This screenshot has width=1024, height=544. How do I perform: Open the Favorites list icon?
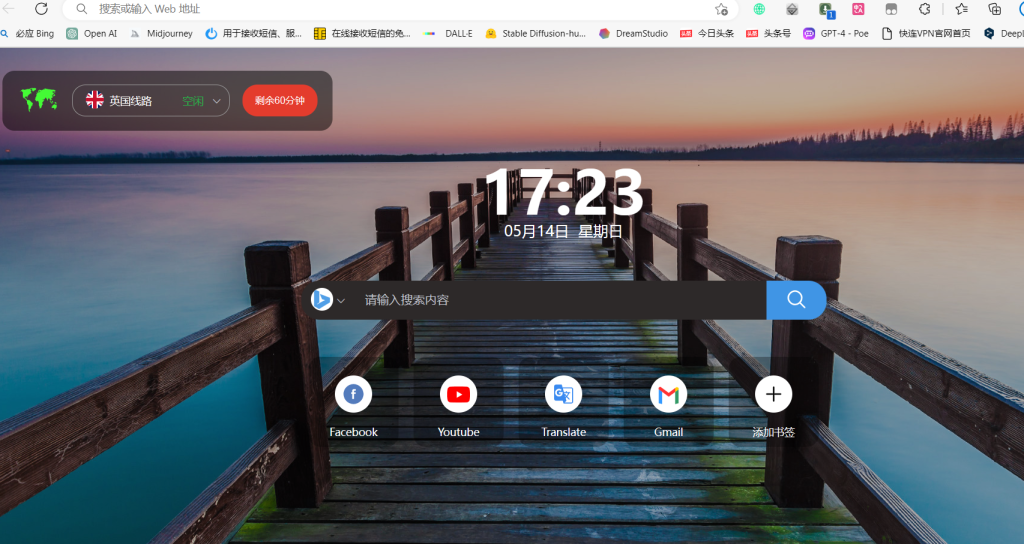961,9
